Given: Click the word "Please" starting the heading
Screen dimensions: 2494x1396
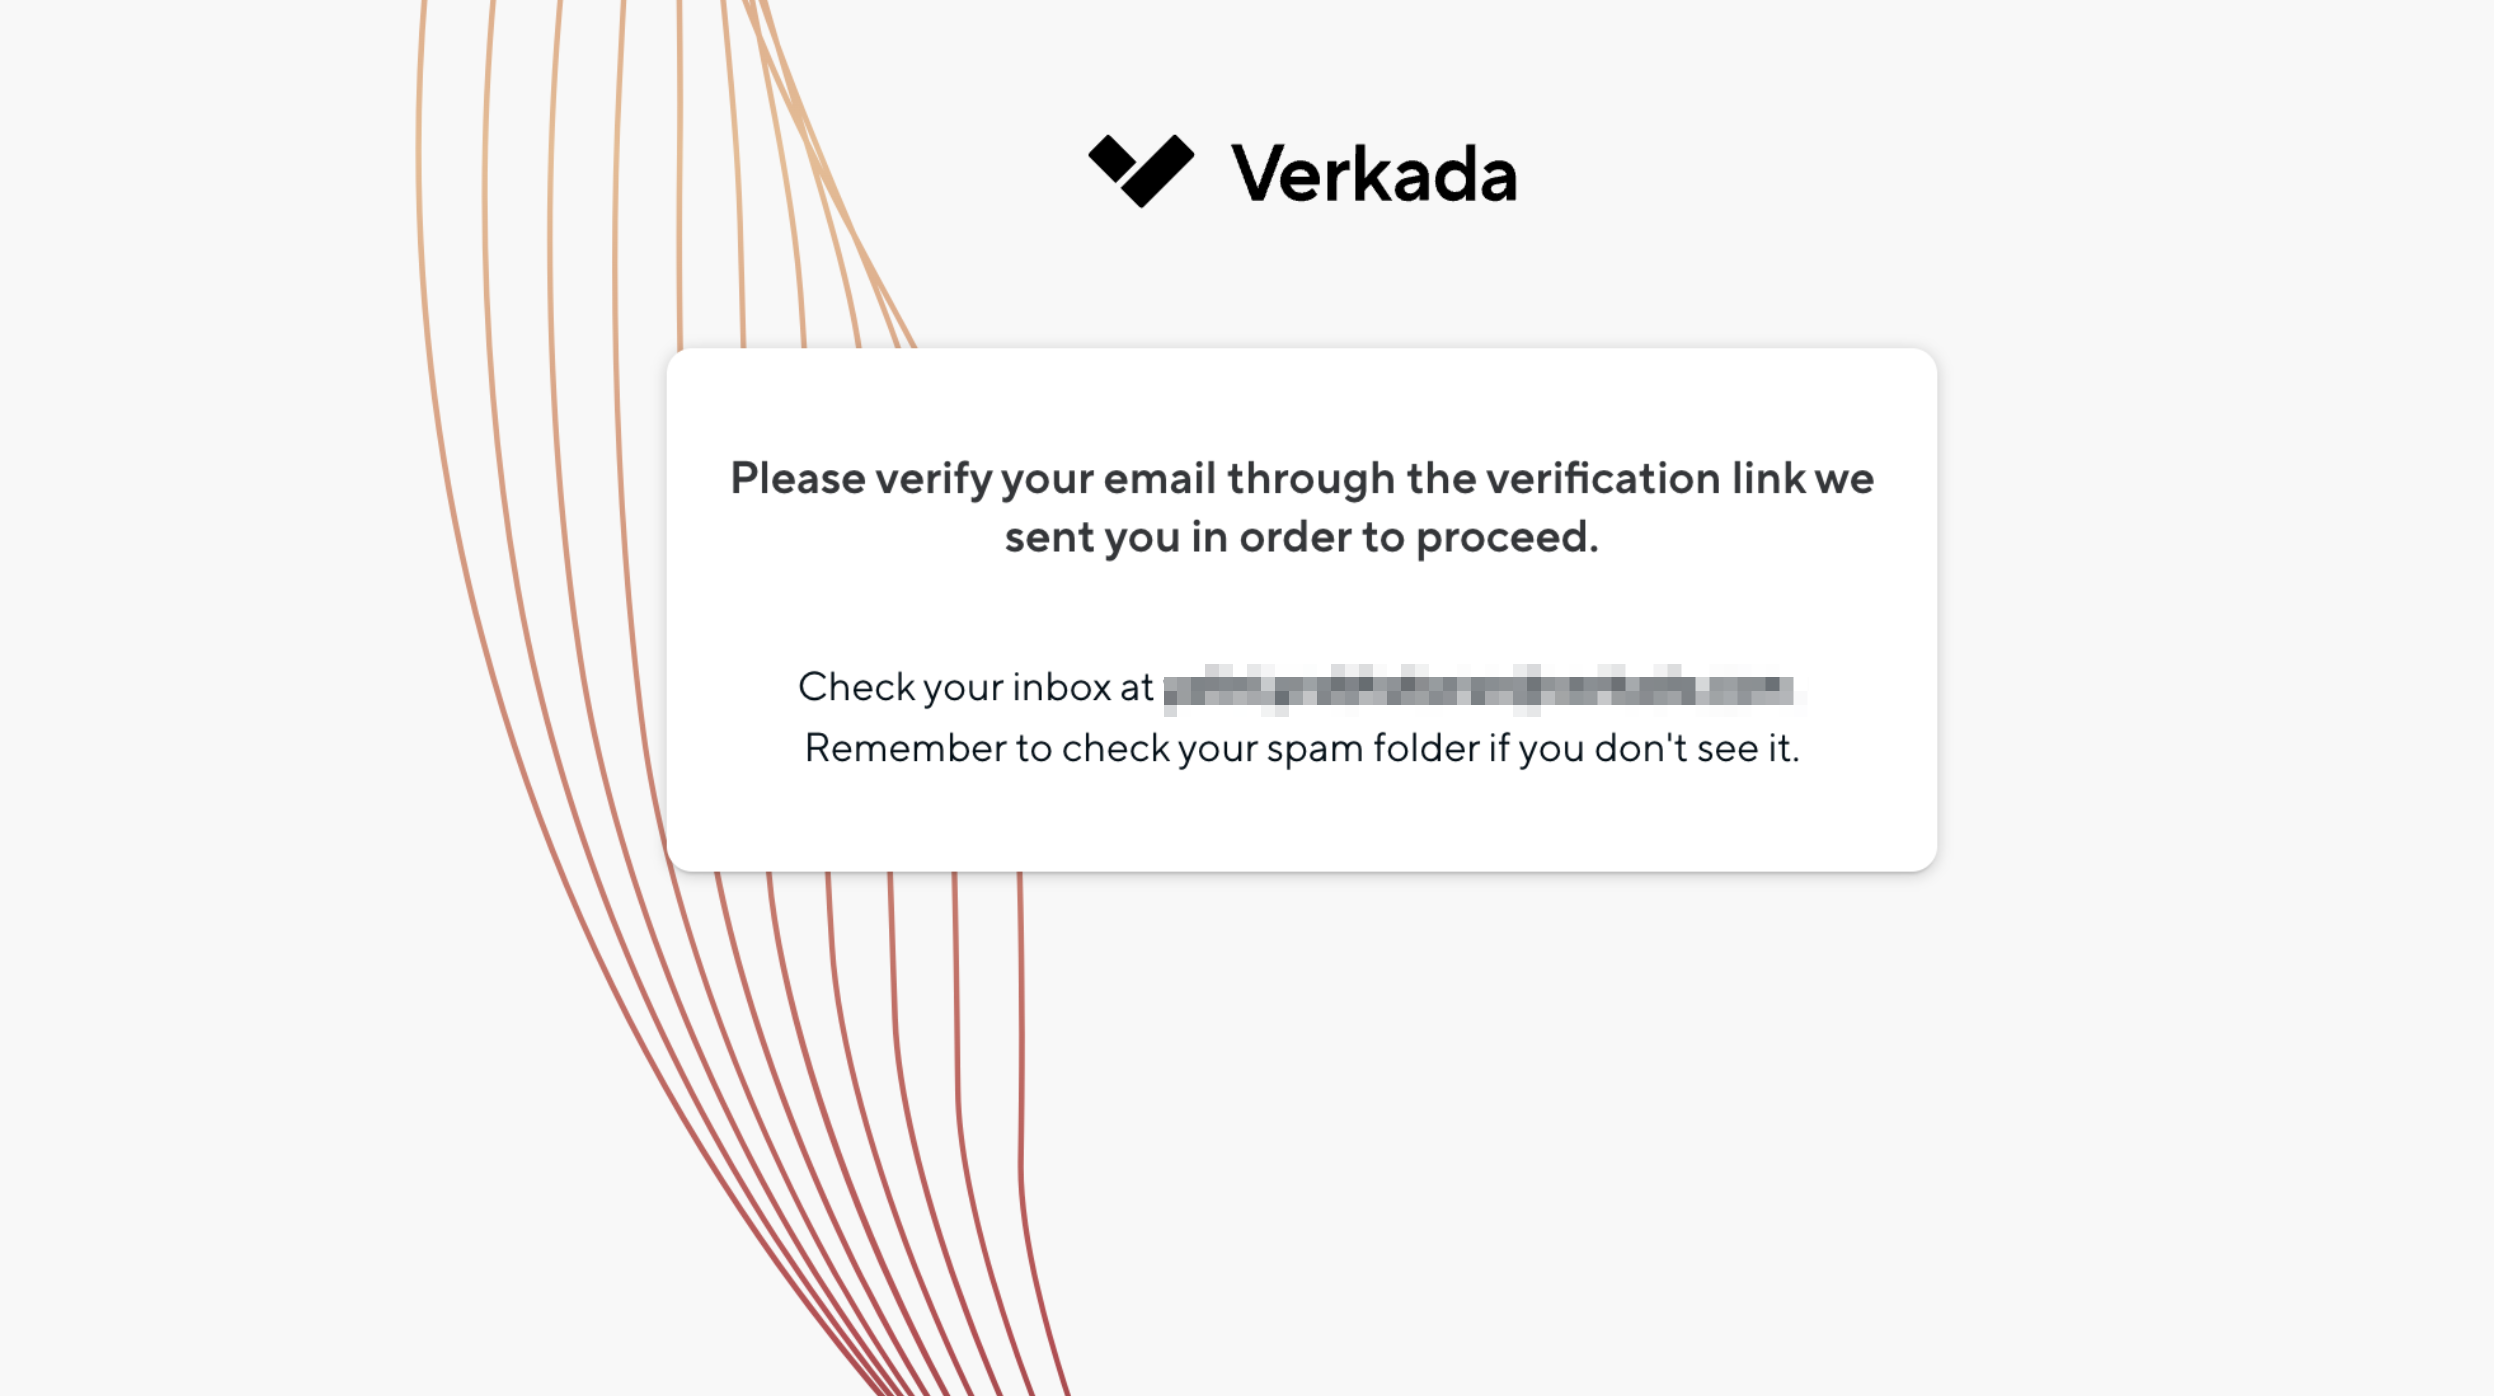Looking at the screenshot, I should 797,479.
